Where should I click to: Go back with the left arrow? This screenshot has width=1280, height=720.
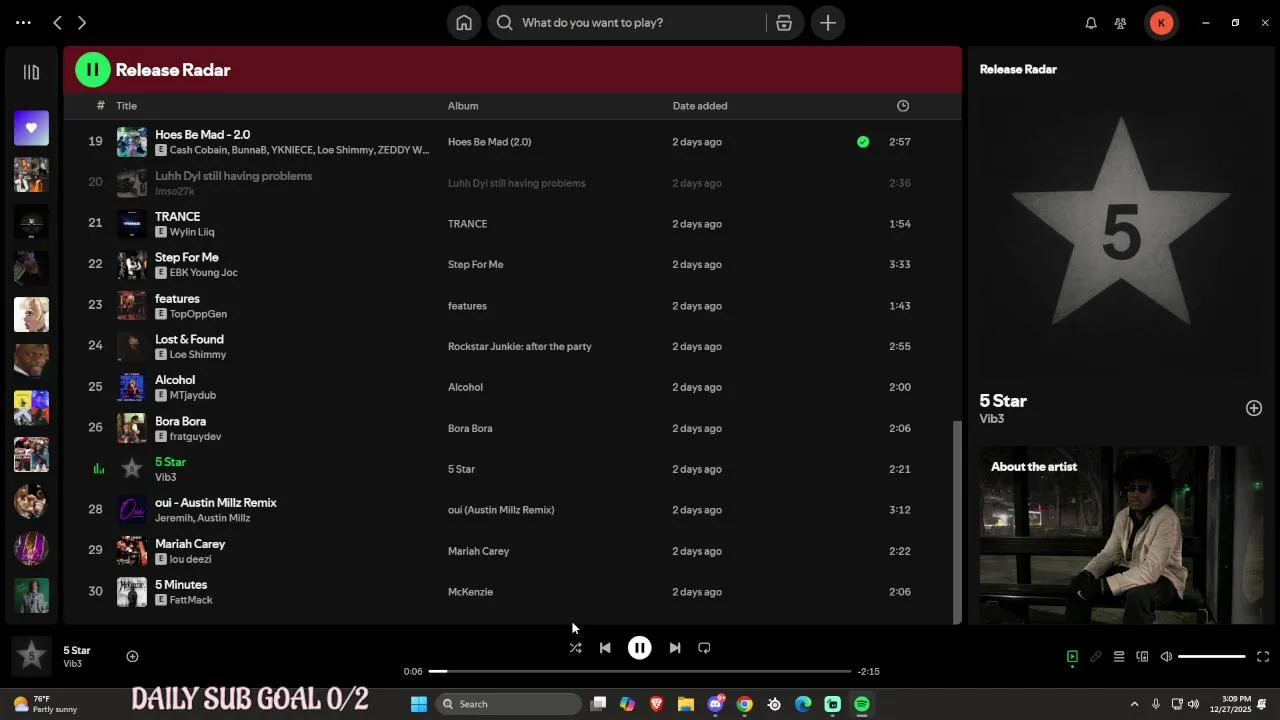57,22
